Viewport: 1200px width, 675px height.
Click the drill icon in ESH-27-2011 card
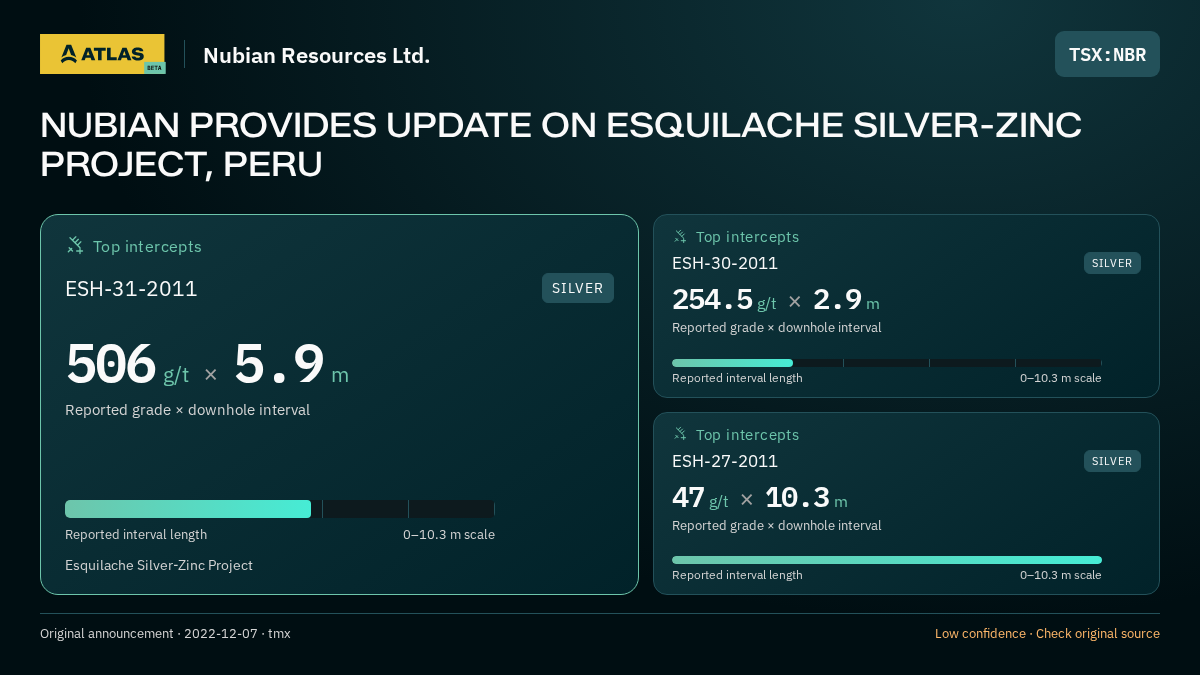point(680,434)
